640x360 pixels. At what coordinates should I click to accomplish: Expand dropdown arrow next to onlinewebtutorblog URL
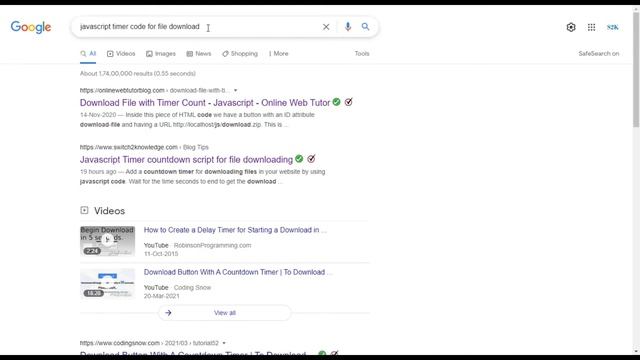pos(235,90)
